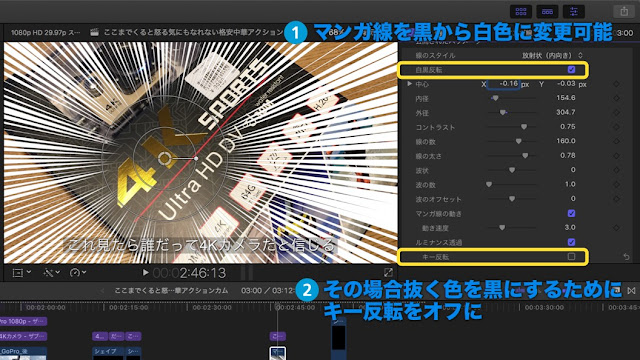Add keyframe for 線の数 parameter
This screenshot has height=360, width=640.
[x=616, y=141]
